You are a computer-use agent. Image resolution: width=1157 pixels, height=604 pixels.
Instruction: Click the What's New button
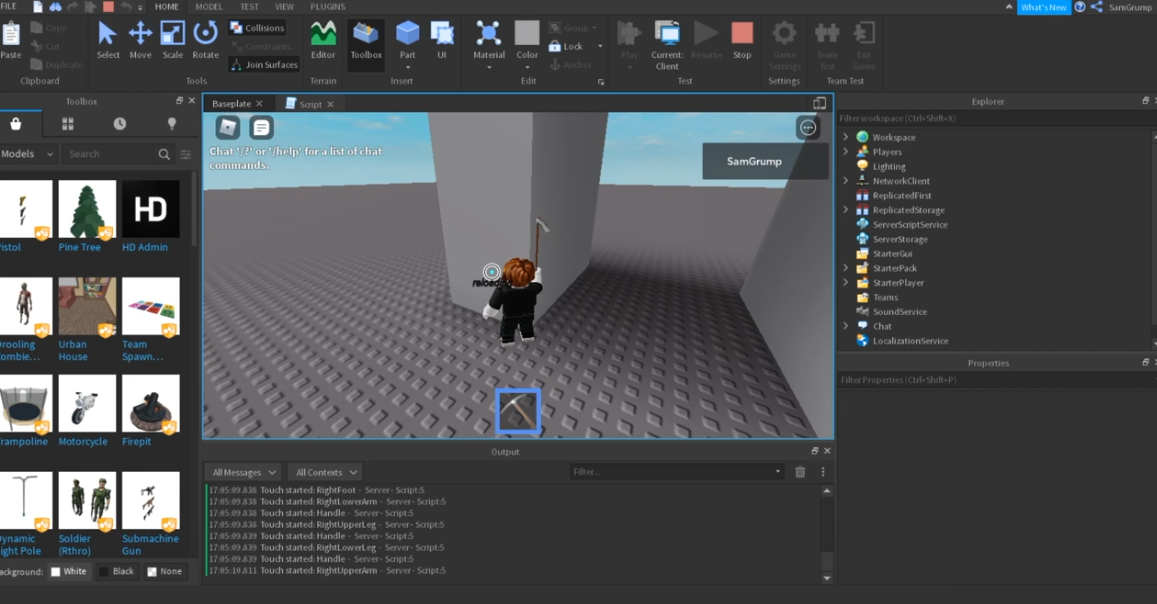pos(1043,7)
